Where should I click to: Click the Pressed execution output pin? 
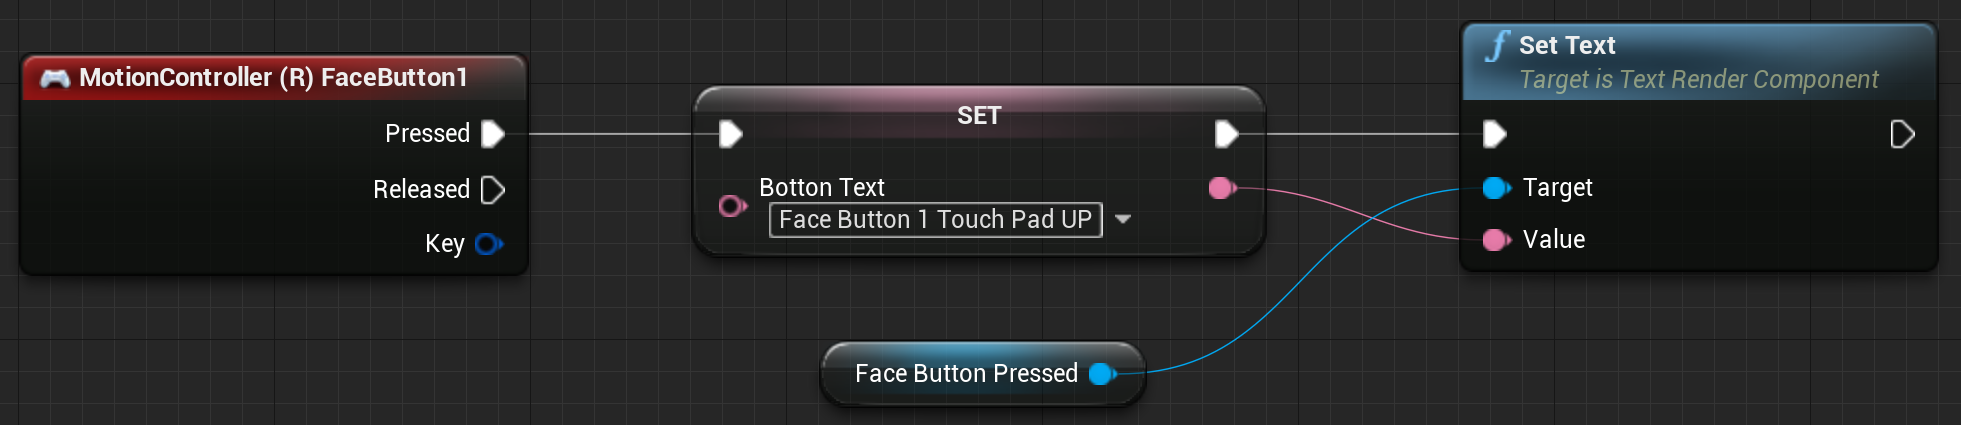(493, 134)
